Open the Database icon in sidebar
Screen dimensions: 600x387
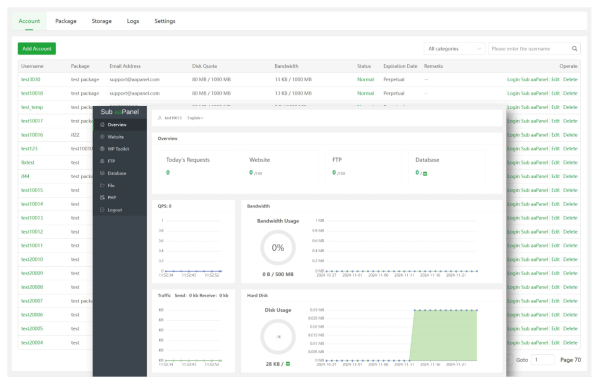coord(102,173)
